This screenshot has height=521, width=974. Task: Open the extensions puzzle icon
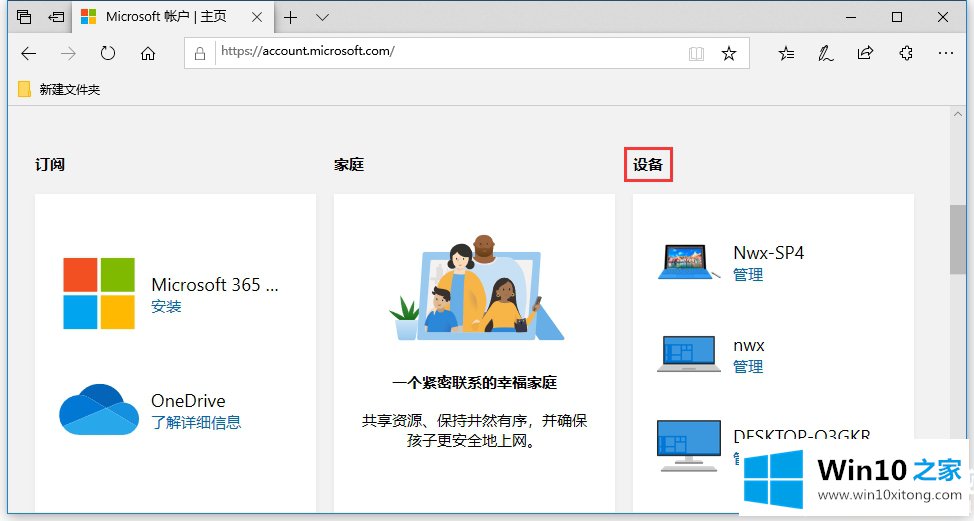point(906,53)
